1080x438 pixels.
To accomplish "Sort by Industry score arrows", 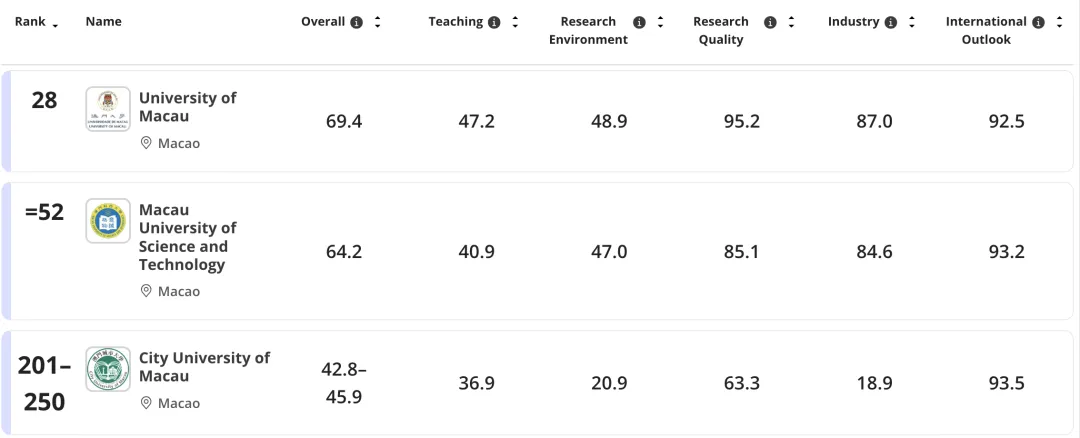I will [912, 22].
